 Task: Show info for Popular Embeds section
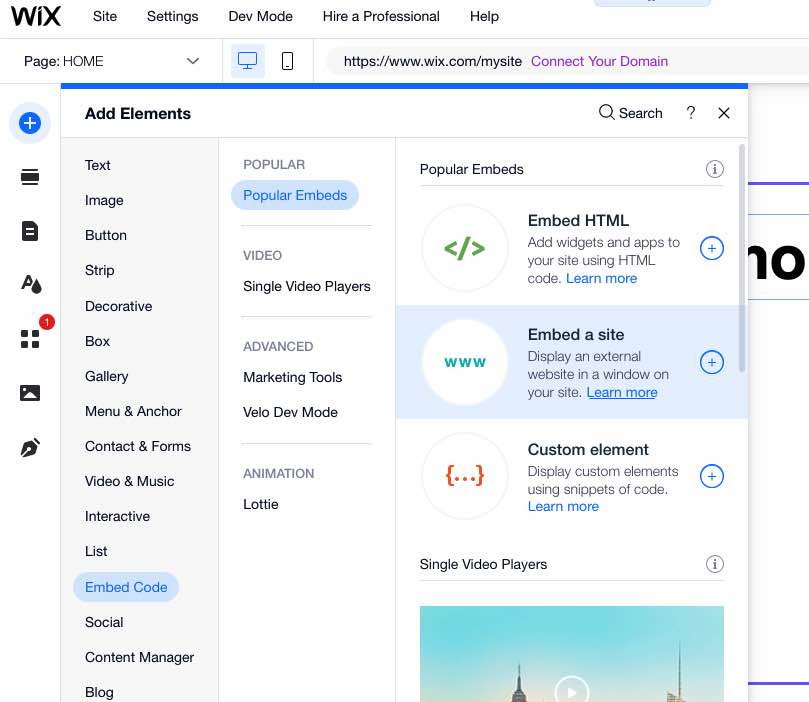click(715, 169)
